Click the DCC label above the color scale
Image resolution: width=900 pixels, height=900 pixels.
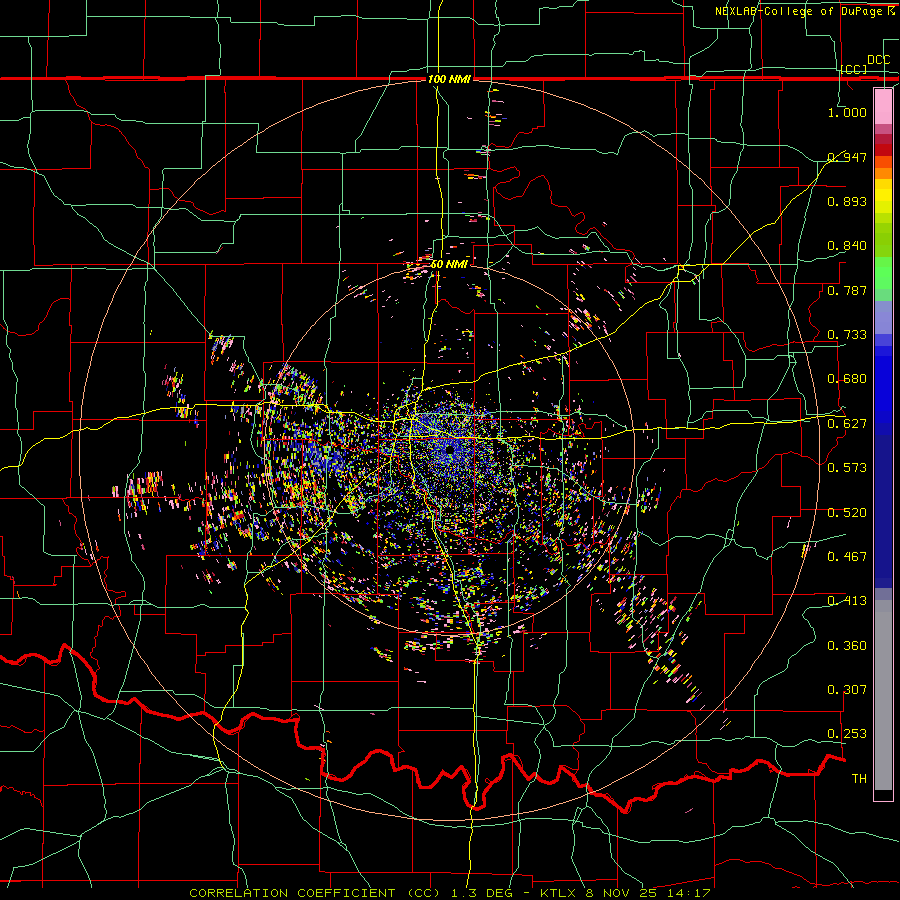click(x=878, y=60)
